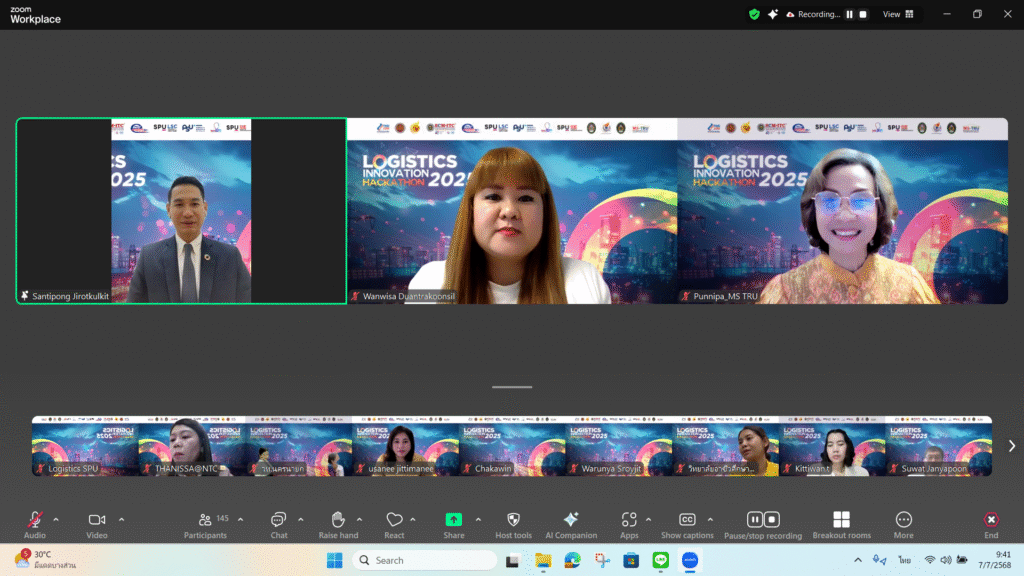This screenshot has height=576, width=1024.
Task: Open the Windows Start menu
Action: (334, 560)
